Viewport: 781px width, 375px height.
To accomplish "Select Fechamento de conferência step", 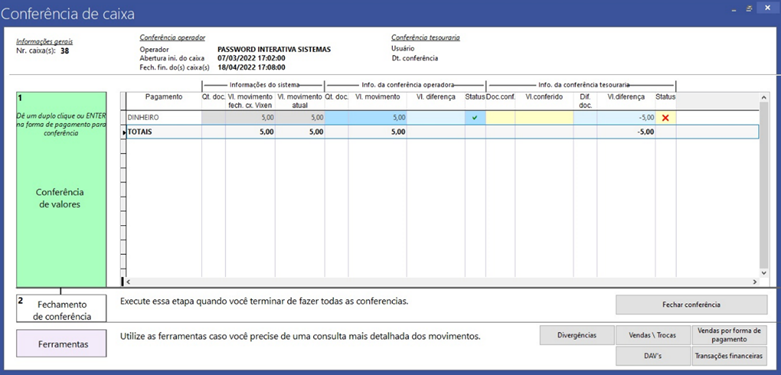I will [x=61, y=308].
